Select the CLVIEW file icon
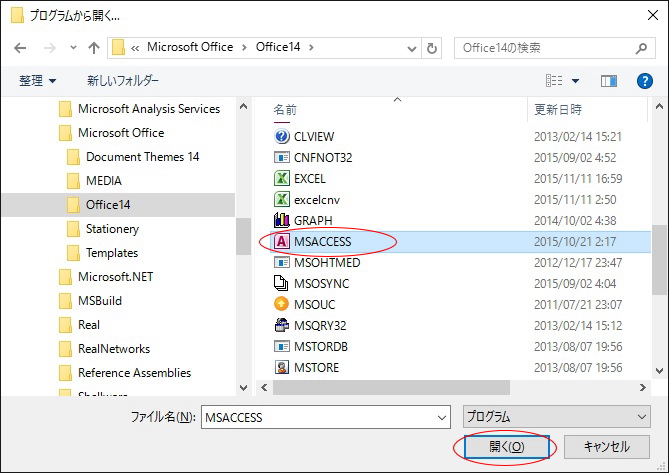The width and height of the screenshot is (669, 473). tap(282, 136)
